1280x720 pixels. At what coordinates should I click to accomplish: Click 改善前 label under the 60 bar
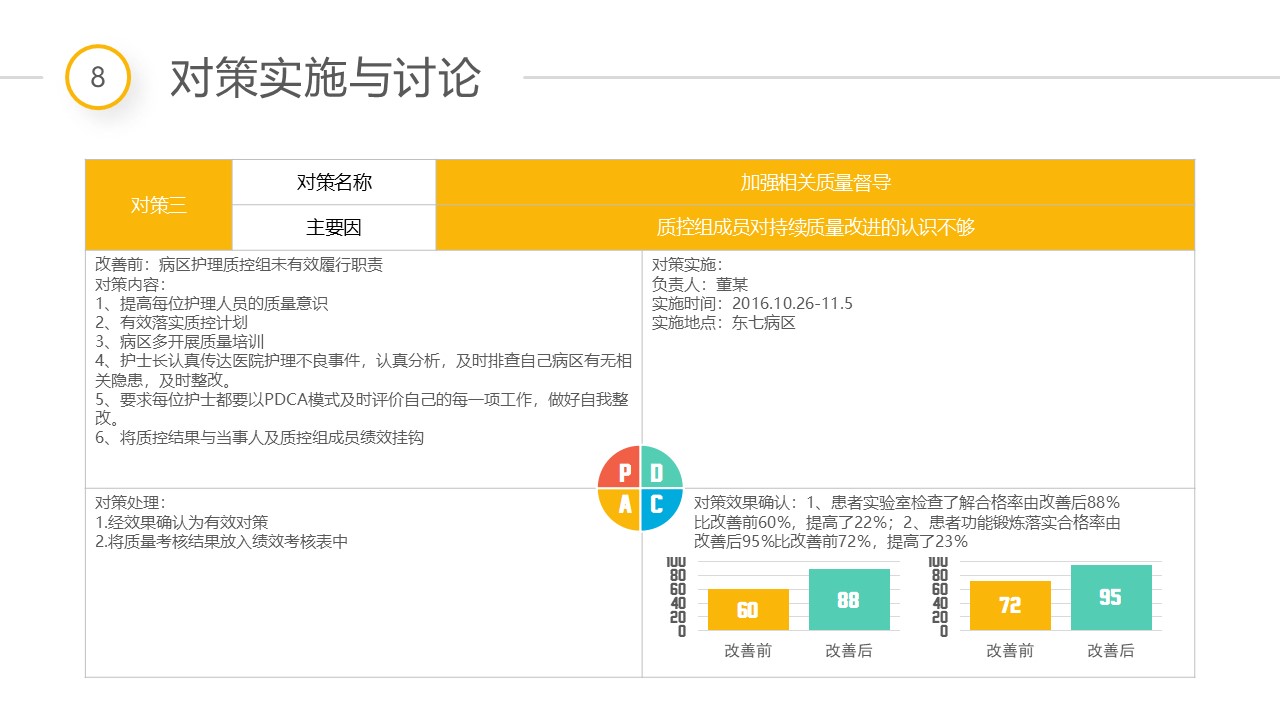pos(748,651)
